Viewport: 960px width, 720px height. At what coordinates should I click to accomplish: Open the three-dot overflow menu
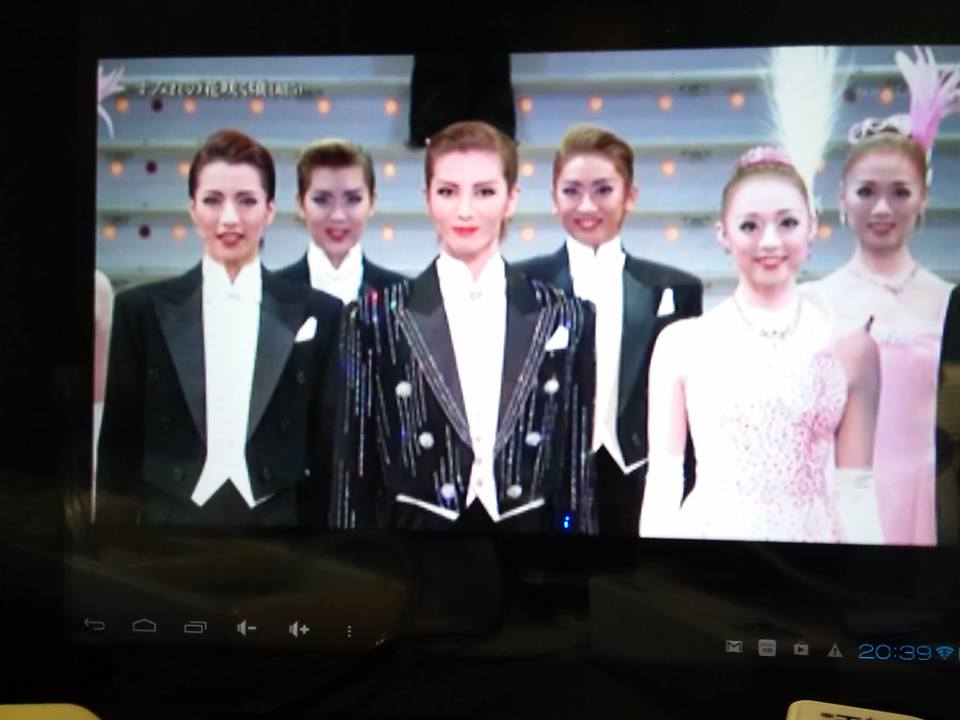[349, 631]
